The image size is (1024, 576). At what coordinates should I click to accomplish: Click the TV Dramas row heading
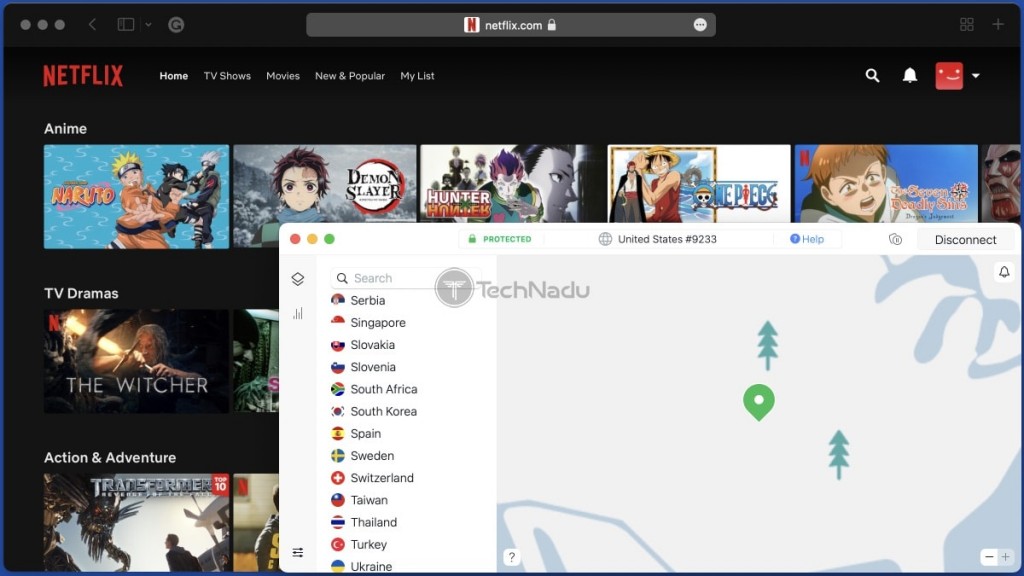[81, 293]
